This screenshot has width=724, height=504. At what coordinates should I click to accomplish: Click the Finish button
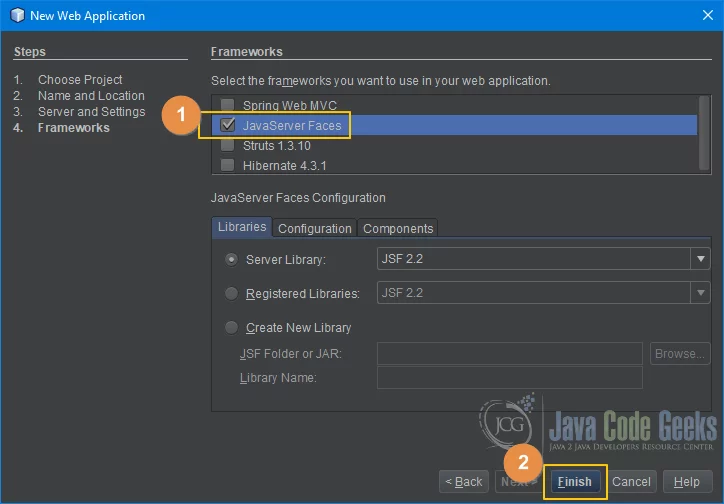(574, 481)
